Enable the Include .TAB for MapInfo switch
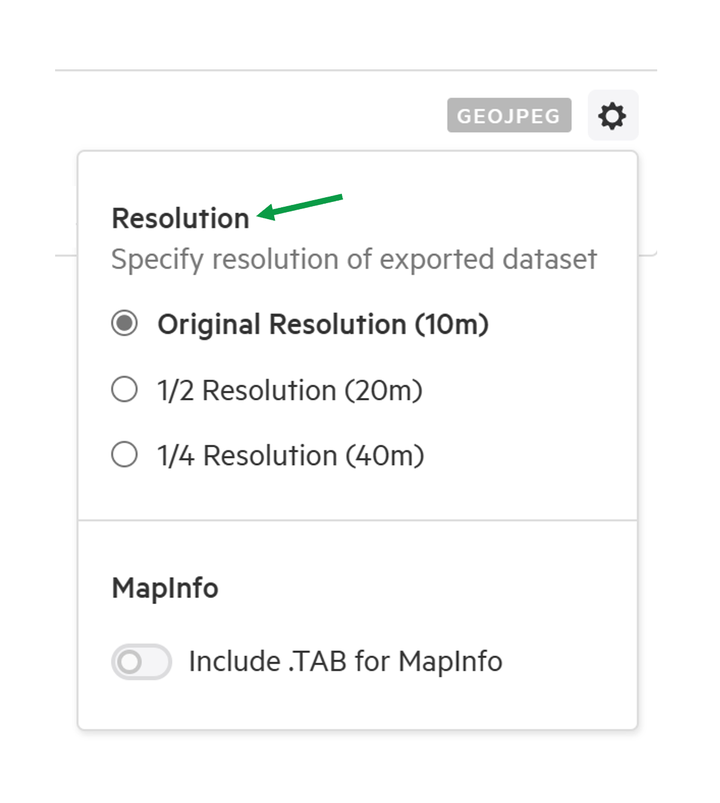Image resolution: width=720 pixels, height=803 pixels. coord(141,662)
